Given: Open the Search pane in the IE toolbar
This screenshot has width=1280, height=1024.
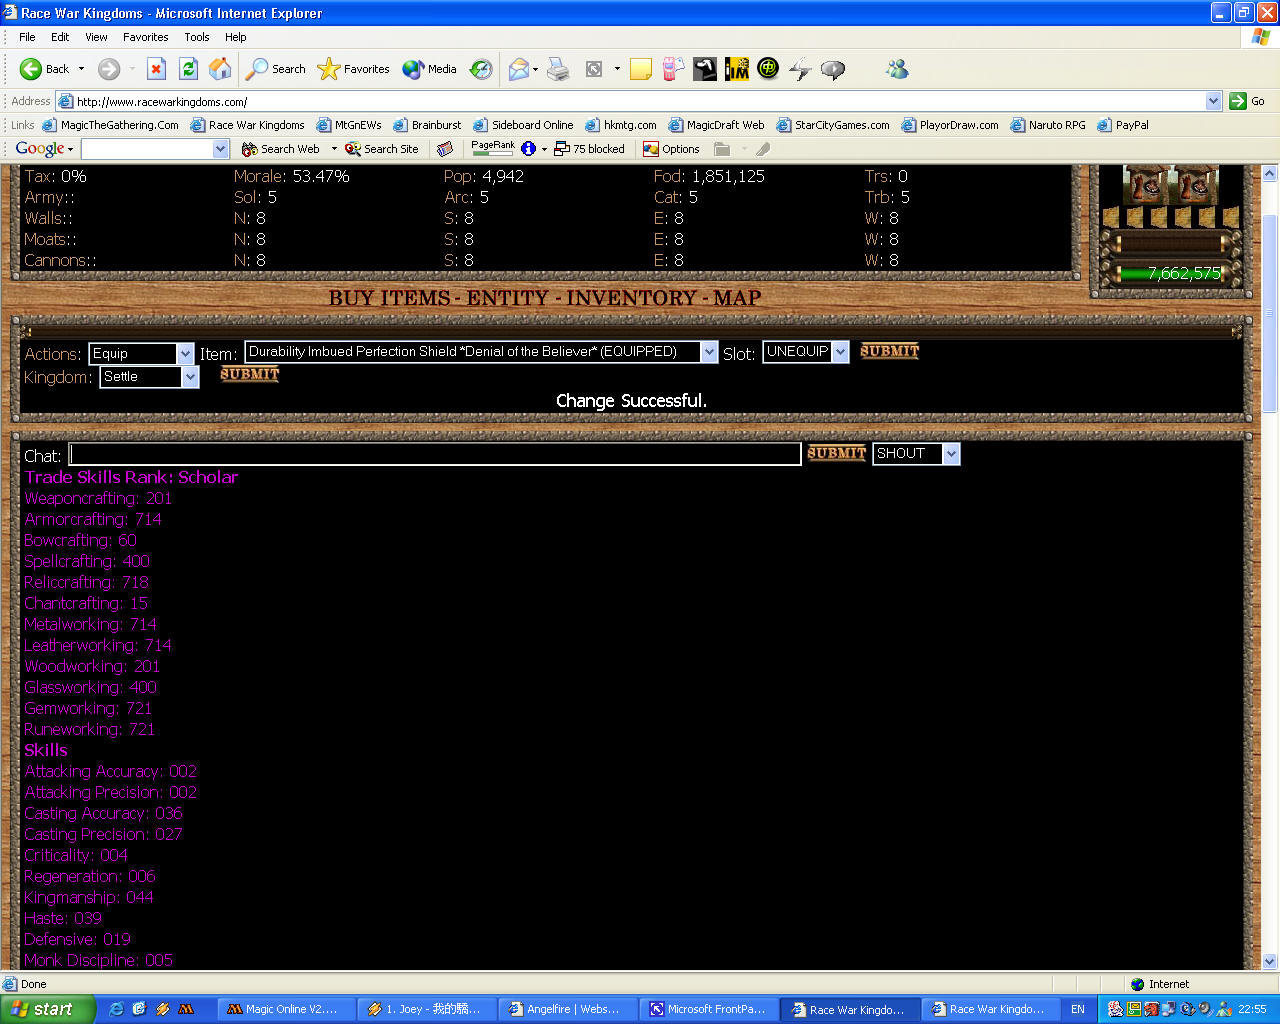Looking at the screenshot, I should tap(276, 69).
